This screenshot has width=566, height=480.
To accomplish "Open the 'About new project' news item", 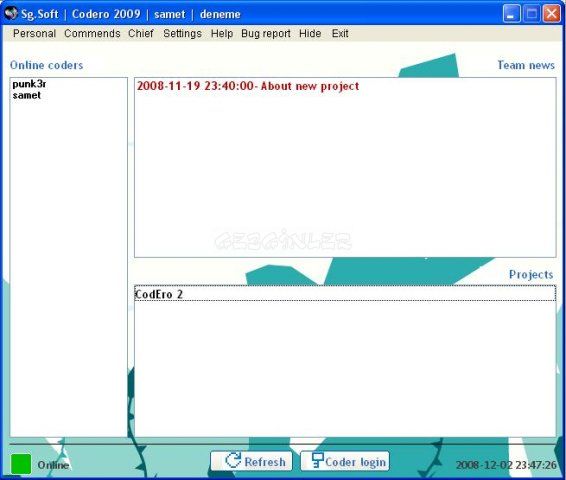I will (x=248, y=86).
